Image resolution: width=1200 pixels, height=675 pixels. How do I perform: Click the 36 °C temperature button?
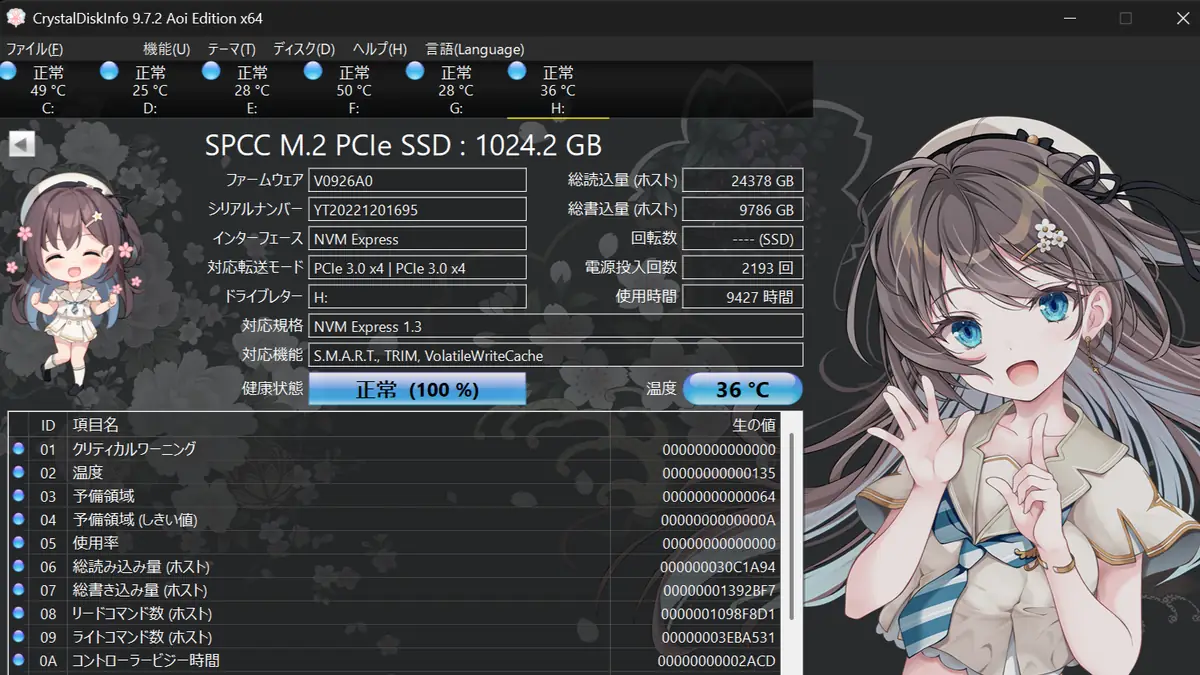coord(742,389)
